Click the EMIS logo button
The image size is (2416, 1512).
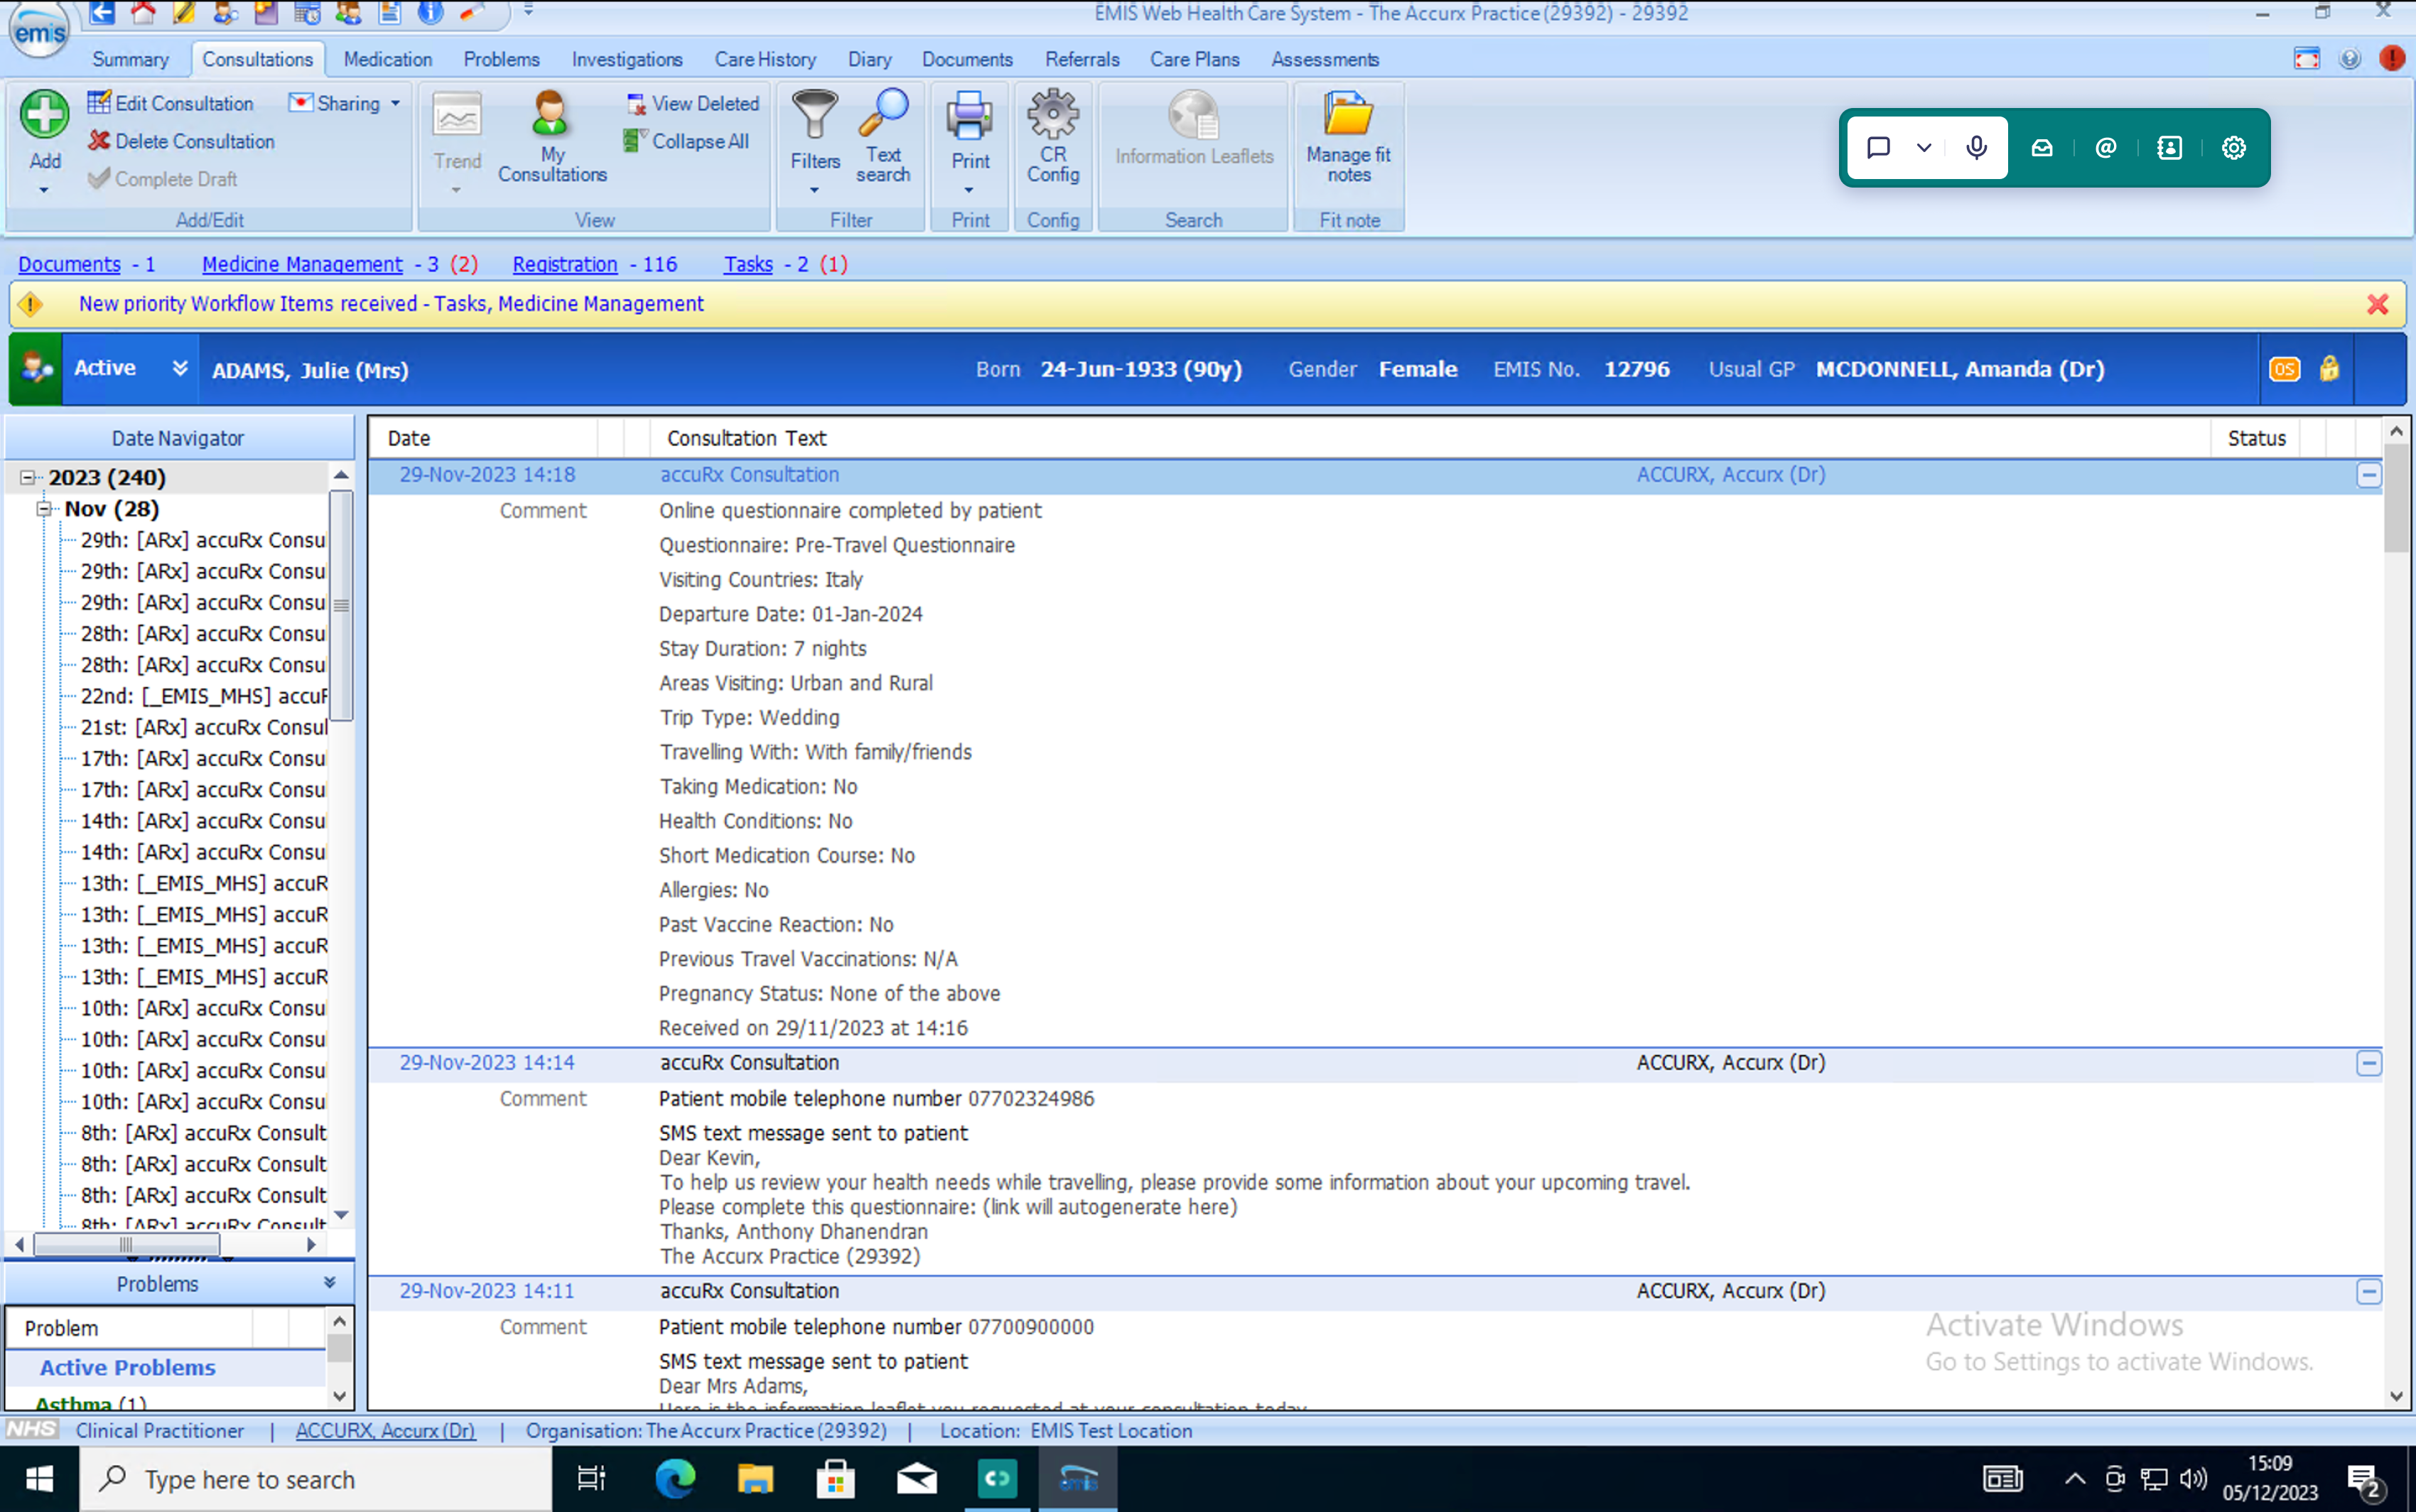tap(40, 32)
